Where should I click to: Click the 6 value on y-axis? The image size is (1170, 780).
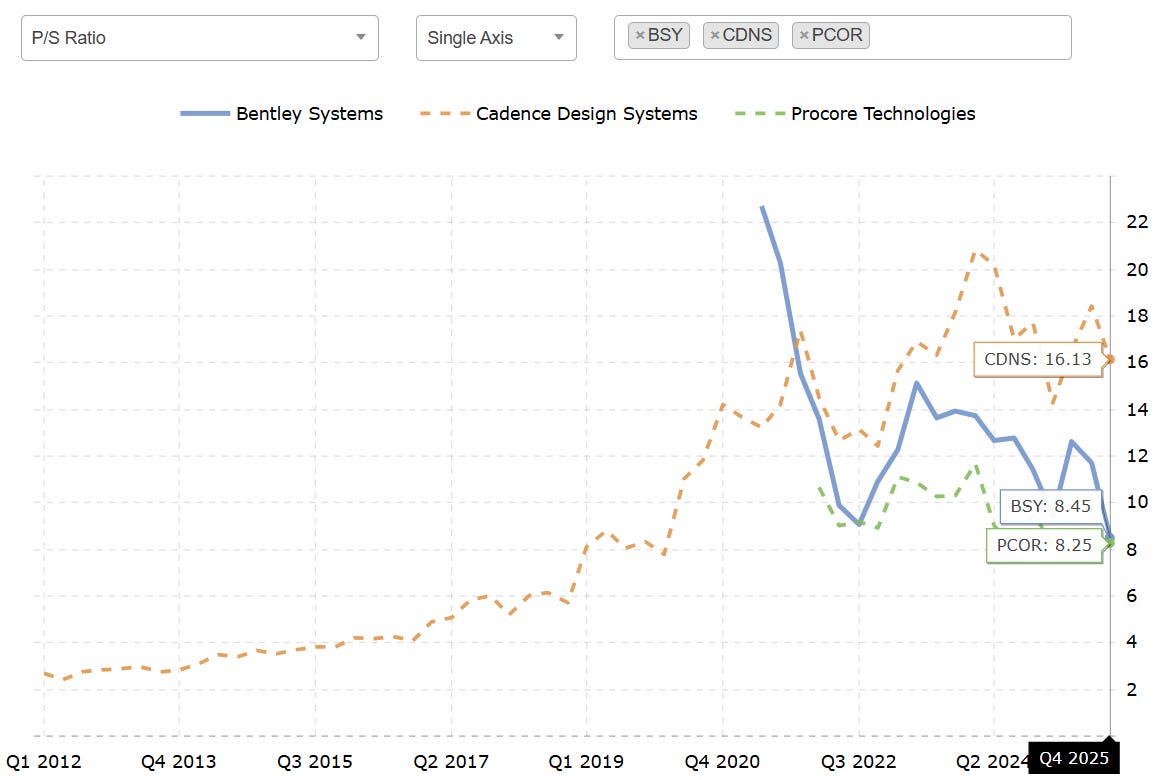tap(1131, 596)
